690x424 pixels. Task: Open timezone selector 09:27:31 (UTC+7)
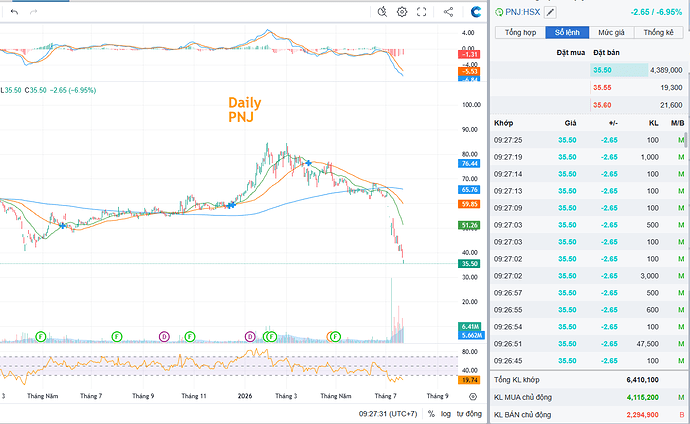(388, 414)
